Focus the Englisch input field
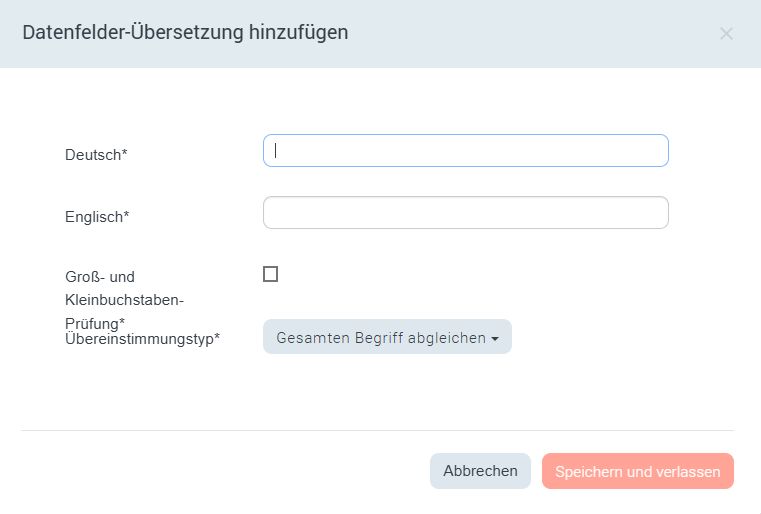761x514 pixels. pyautogui.click(x=465, y=213)
